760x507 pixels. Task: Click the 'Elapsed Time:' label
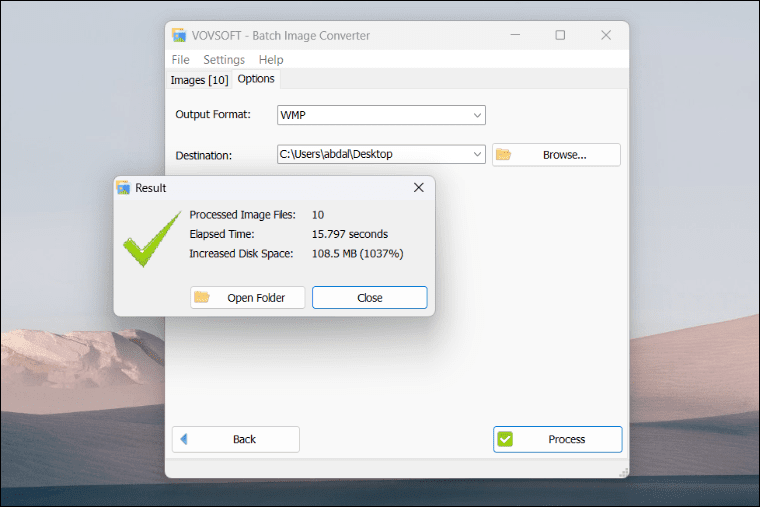[222, 234]
